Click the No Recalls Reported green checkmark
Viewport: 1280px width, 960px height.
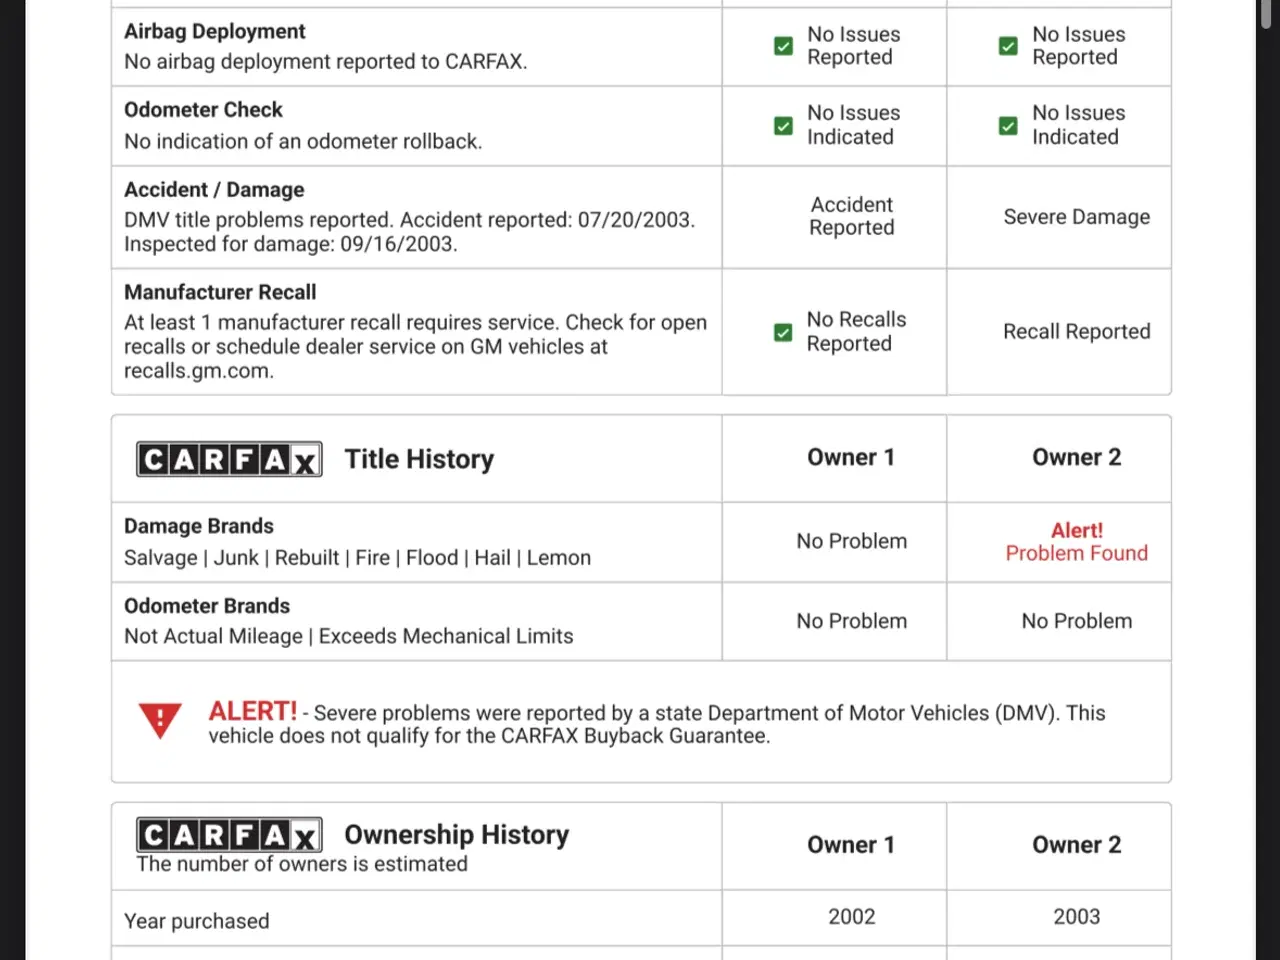tap(783, 332)
